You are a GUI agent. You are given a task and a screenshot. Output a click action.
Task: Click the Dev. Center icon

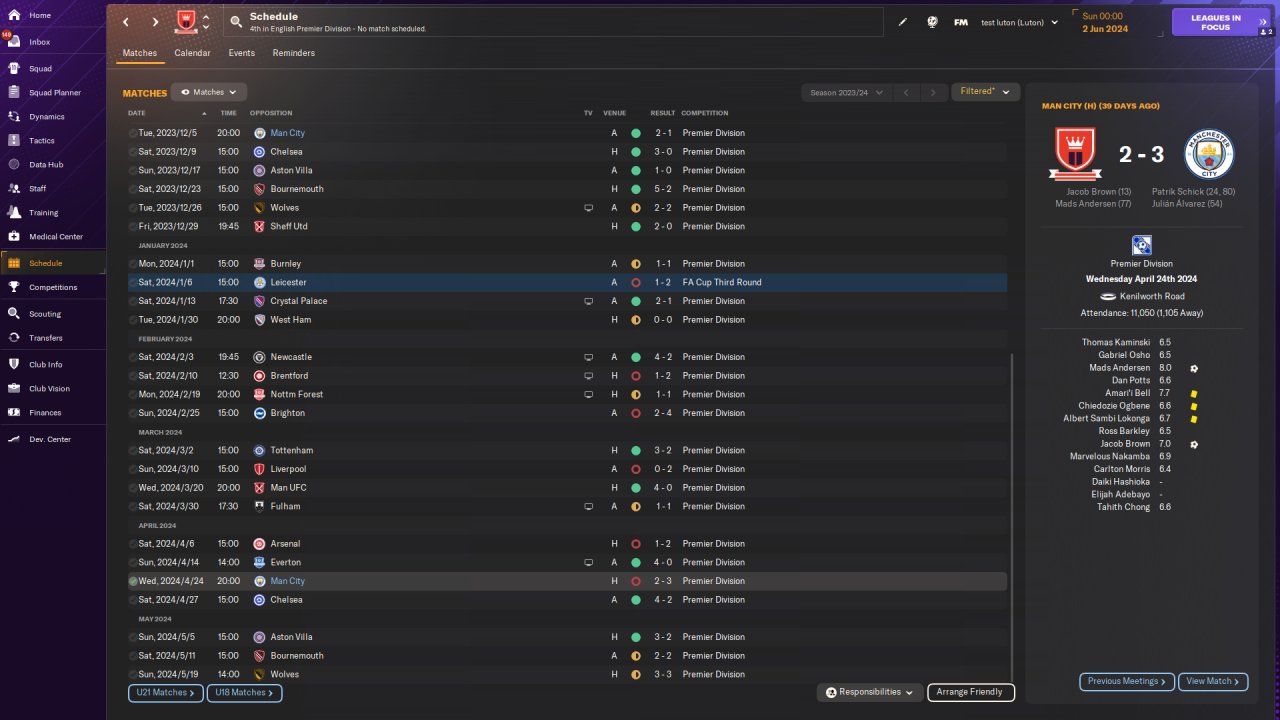click(x=14, y=440)
